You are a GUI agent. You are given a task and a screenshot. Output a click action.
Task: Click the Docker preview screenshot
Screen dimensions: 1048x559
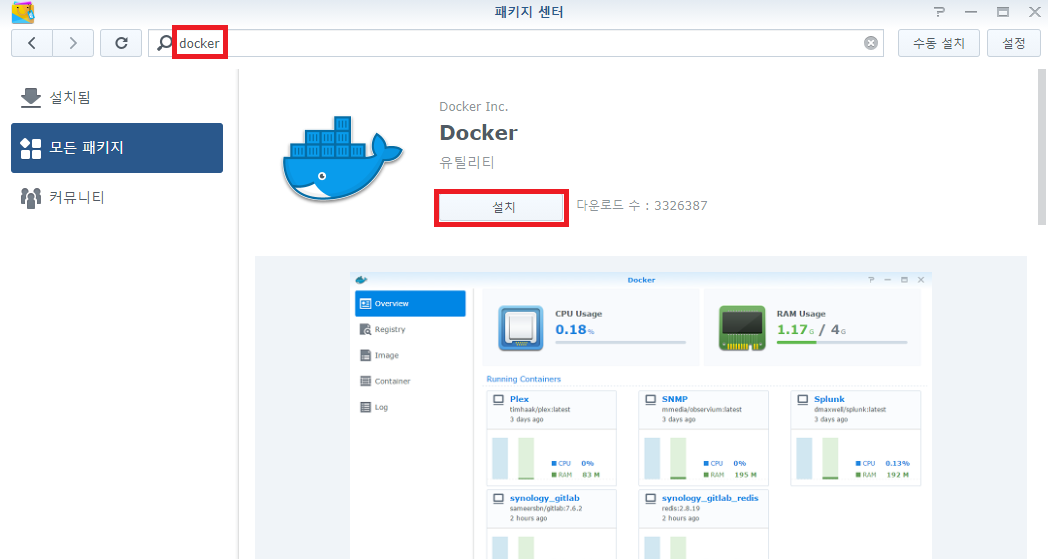coord(640,415)
